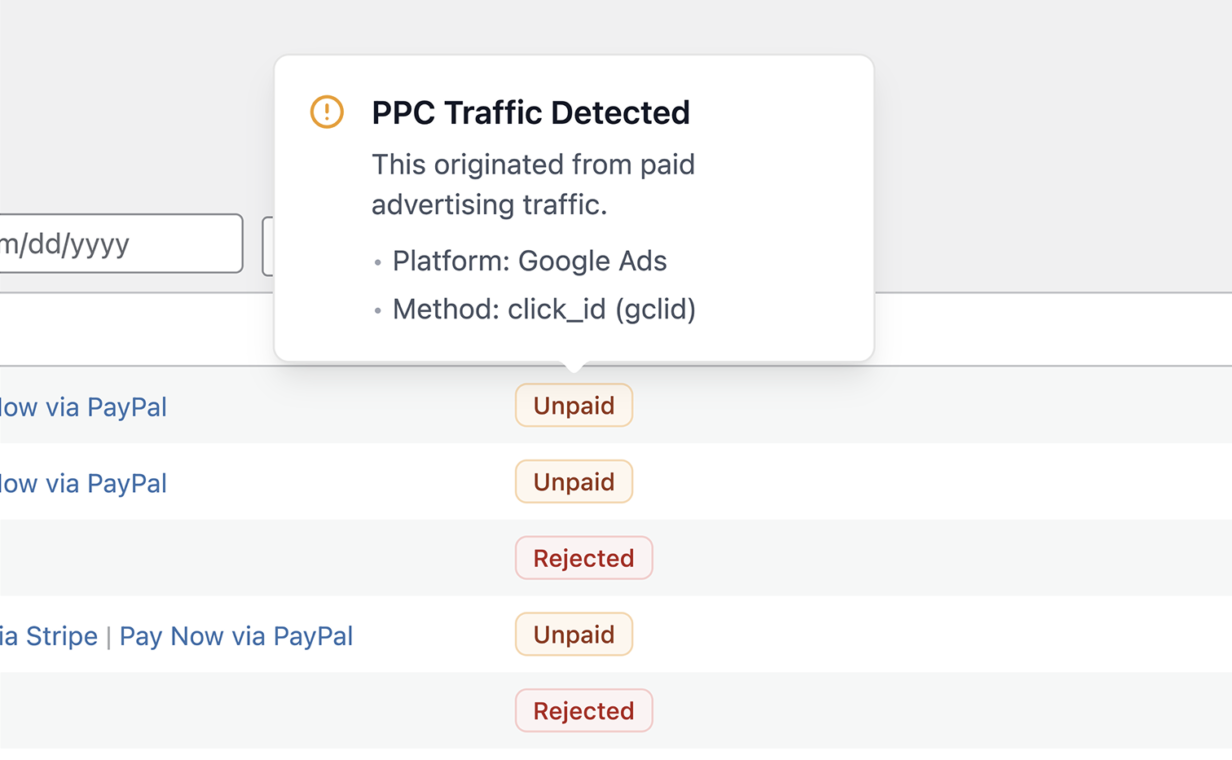Pay the Stripe-enabled referral via PayPal
Screen dimensions: 1232x760
[236, 636]
